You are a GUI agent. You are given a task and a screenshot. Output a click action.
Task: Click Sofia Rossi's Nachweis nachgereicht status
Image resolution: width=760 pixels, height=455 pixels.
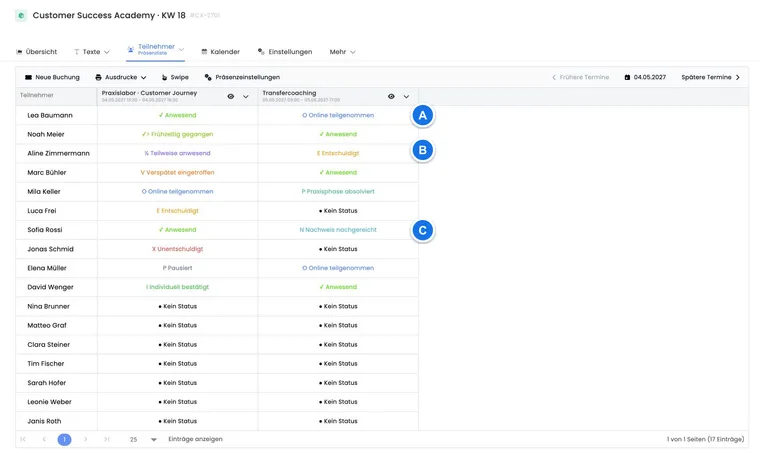(338, 230)
